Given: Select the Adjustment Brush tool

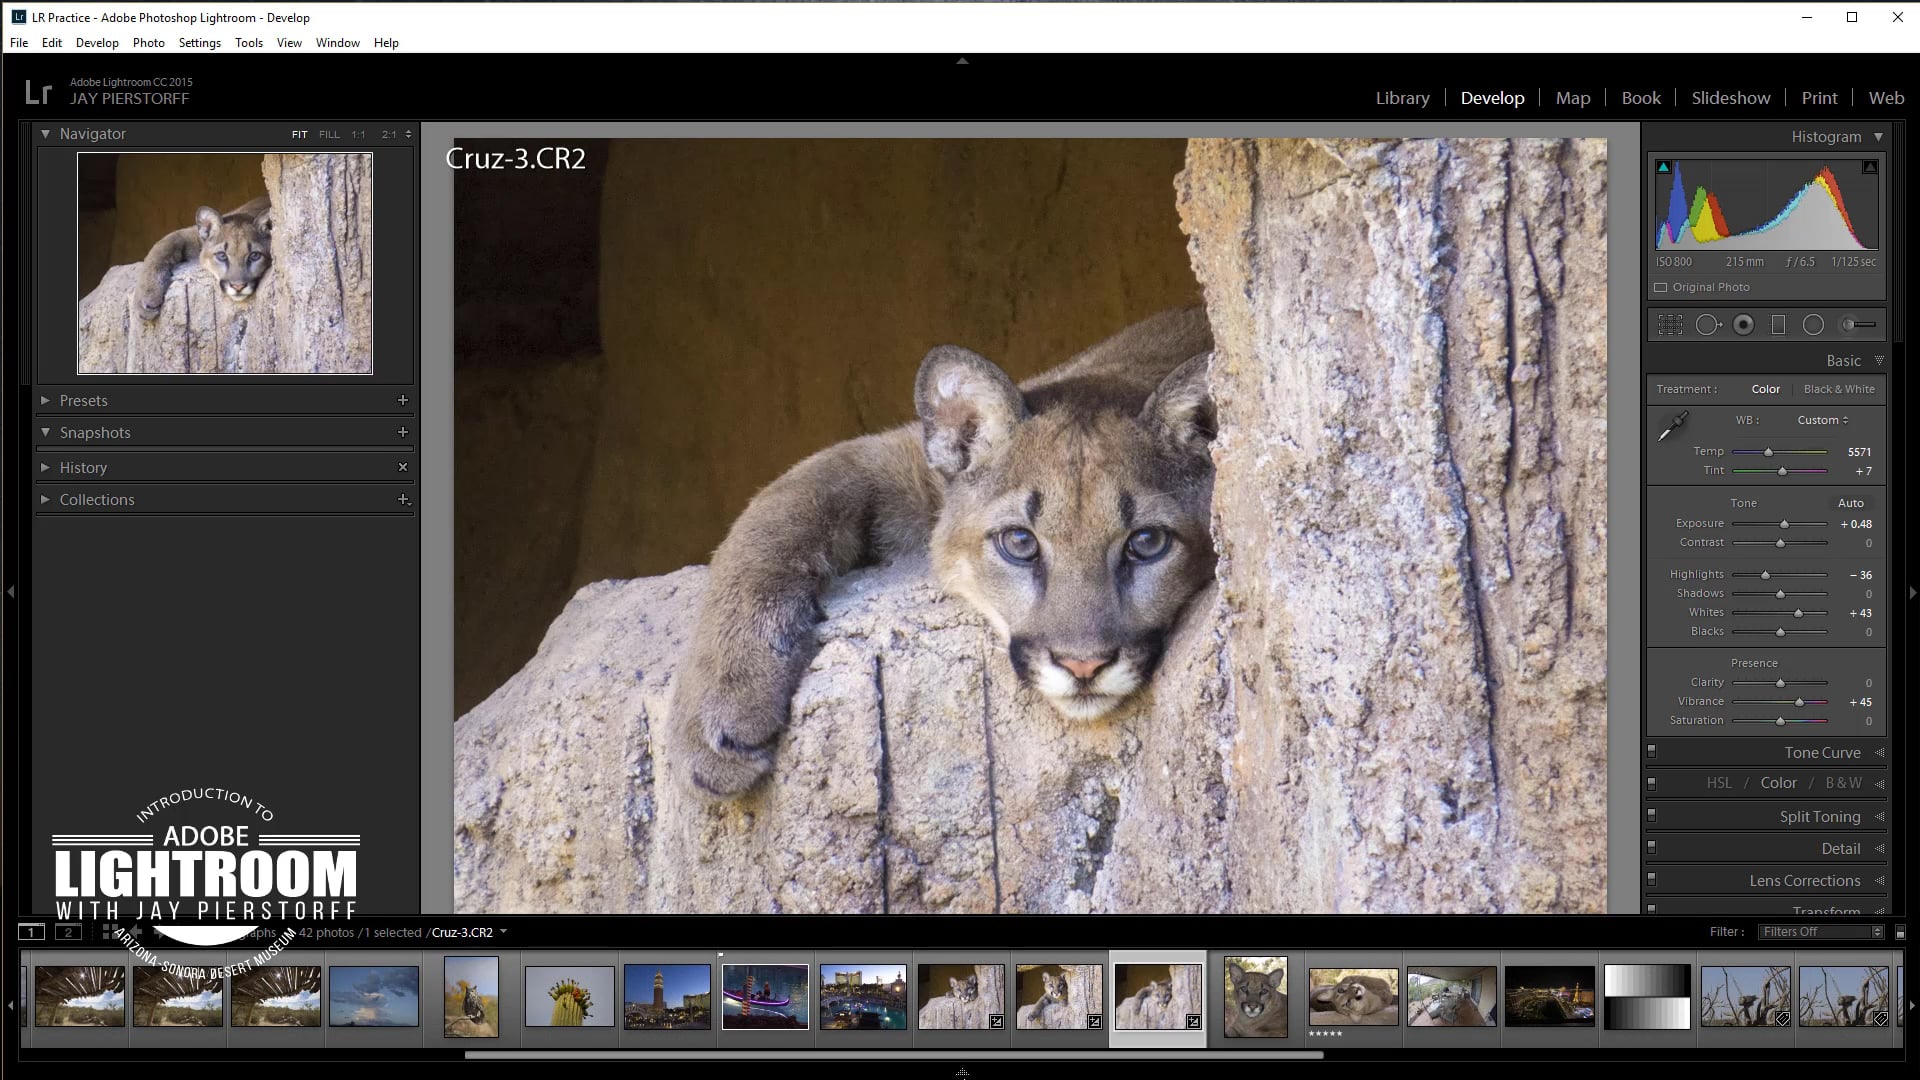Looking at the screenshot, I should [1858, 325].
